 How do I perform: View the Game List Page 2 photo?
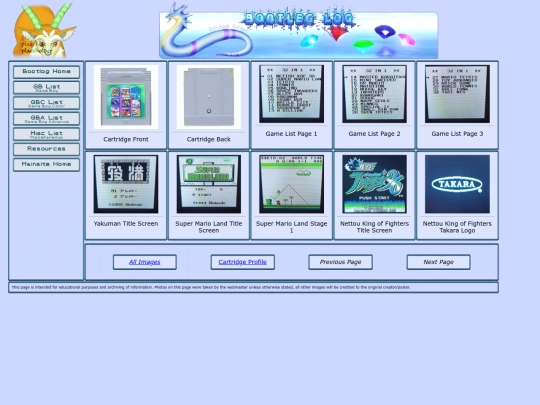click(x=374, y=94)
